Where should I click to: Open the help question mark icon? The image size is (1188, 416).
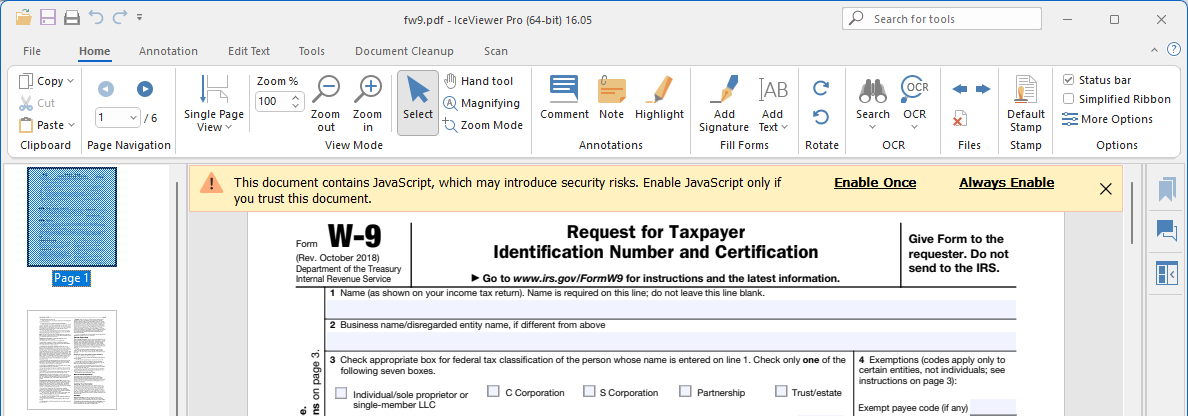[1174, 50]
